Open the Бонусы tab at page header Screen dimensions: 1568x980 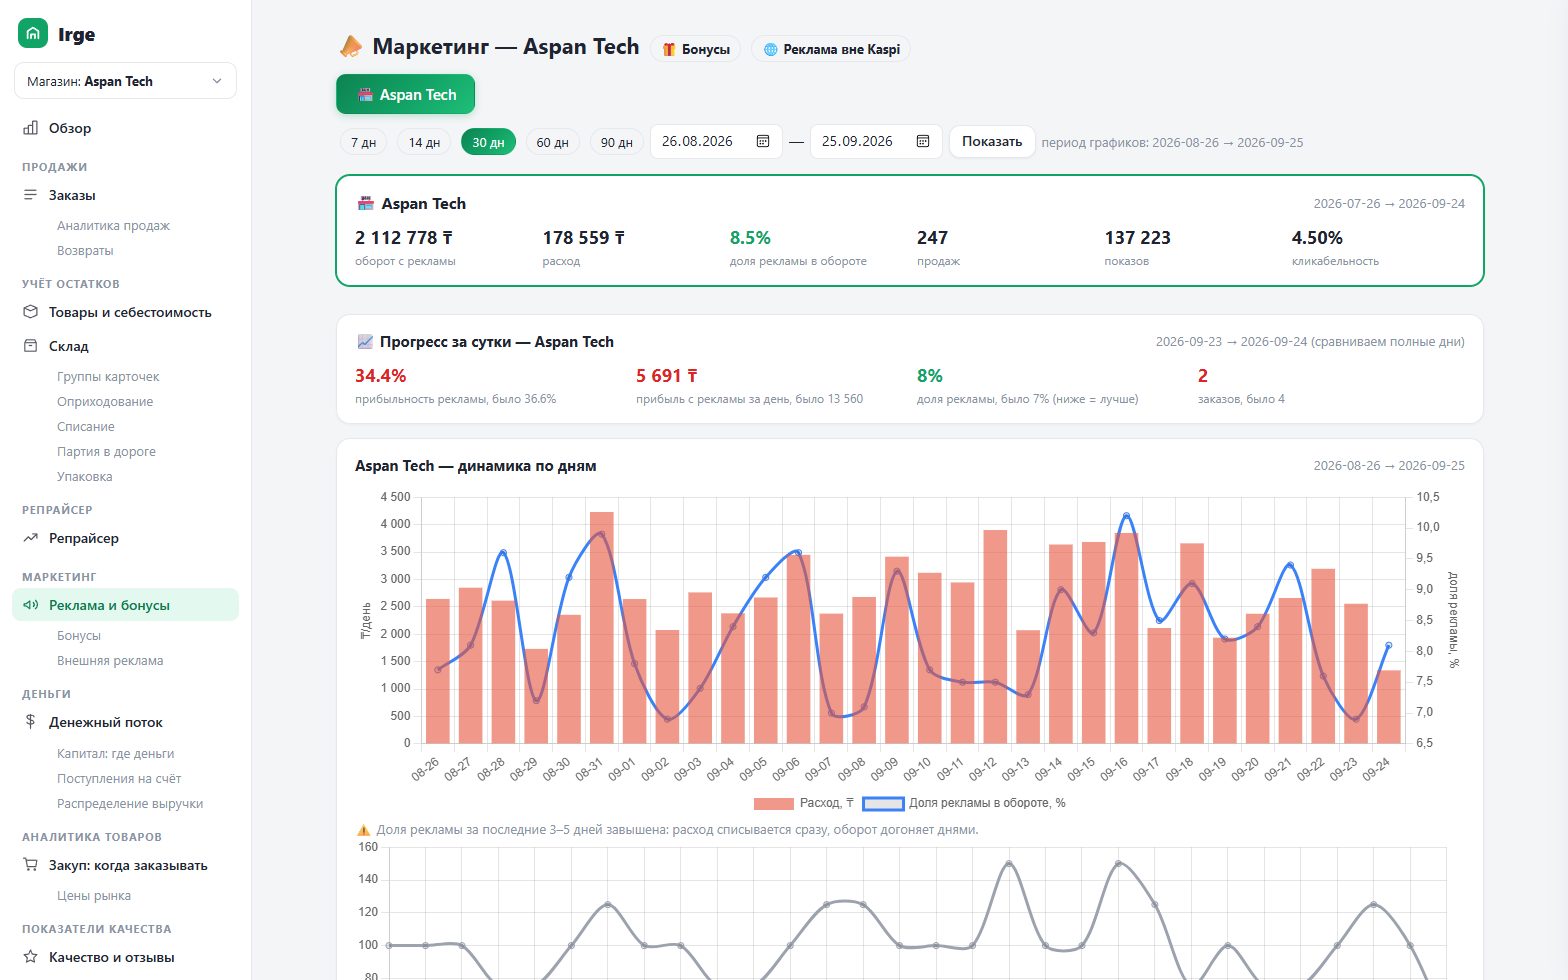click(695, 49)
